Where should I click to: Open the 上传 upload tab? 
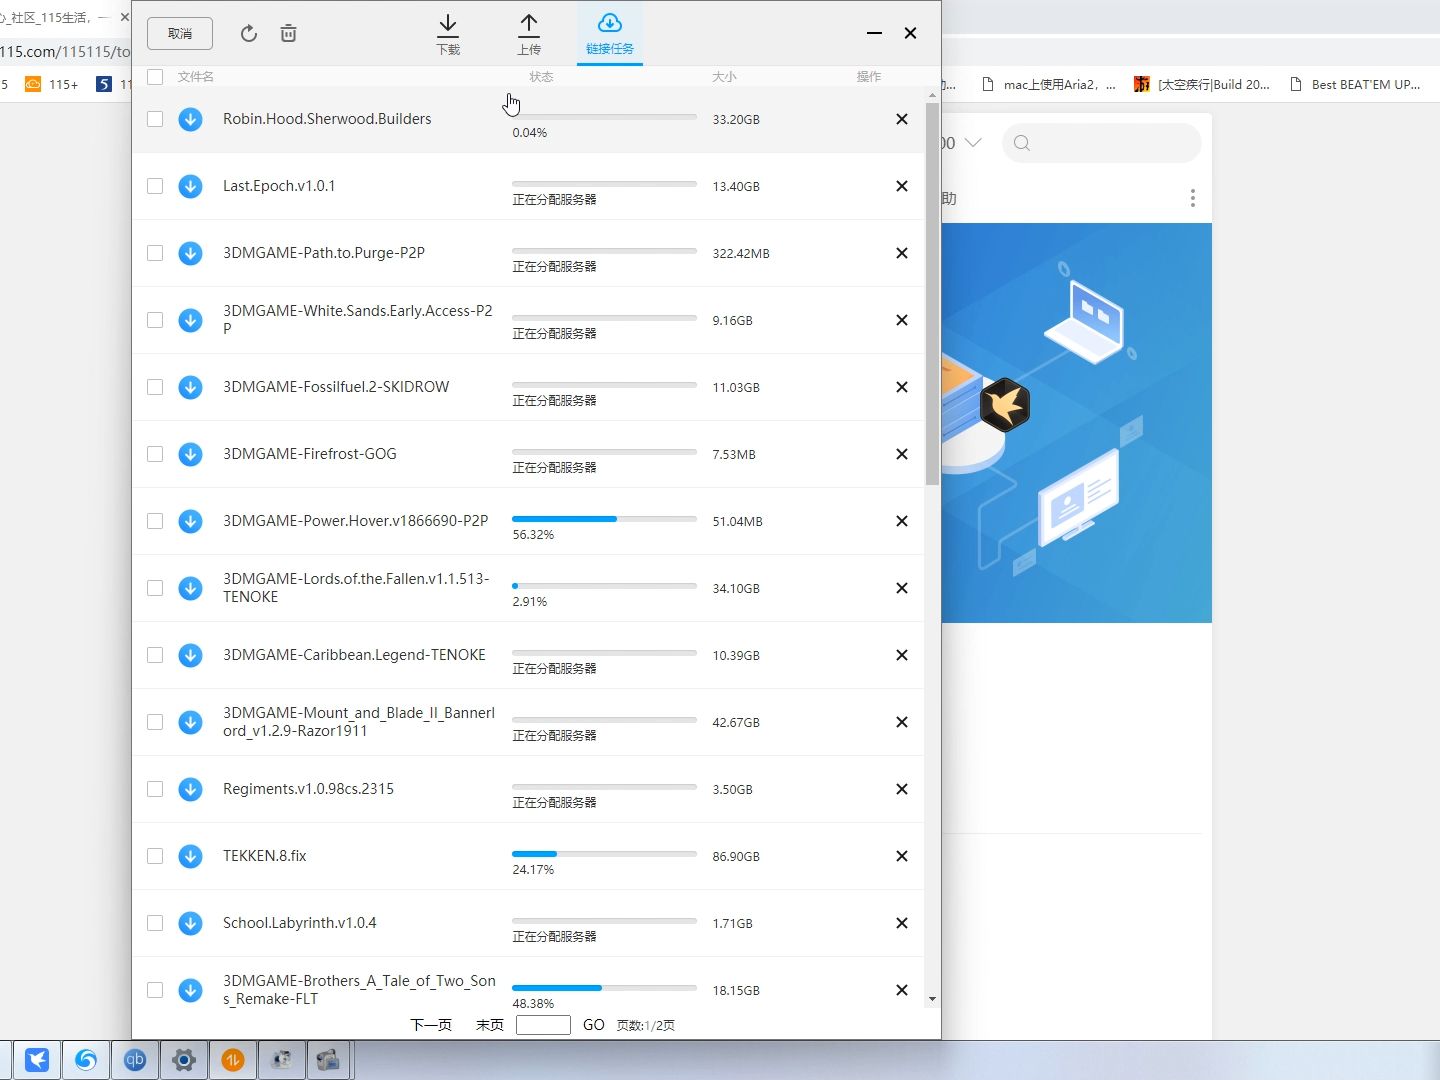point(529,34)
